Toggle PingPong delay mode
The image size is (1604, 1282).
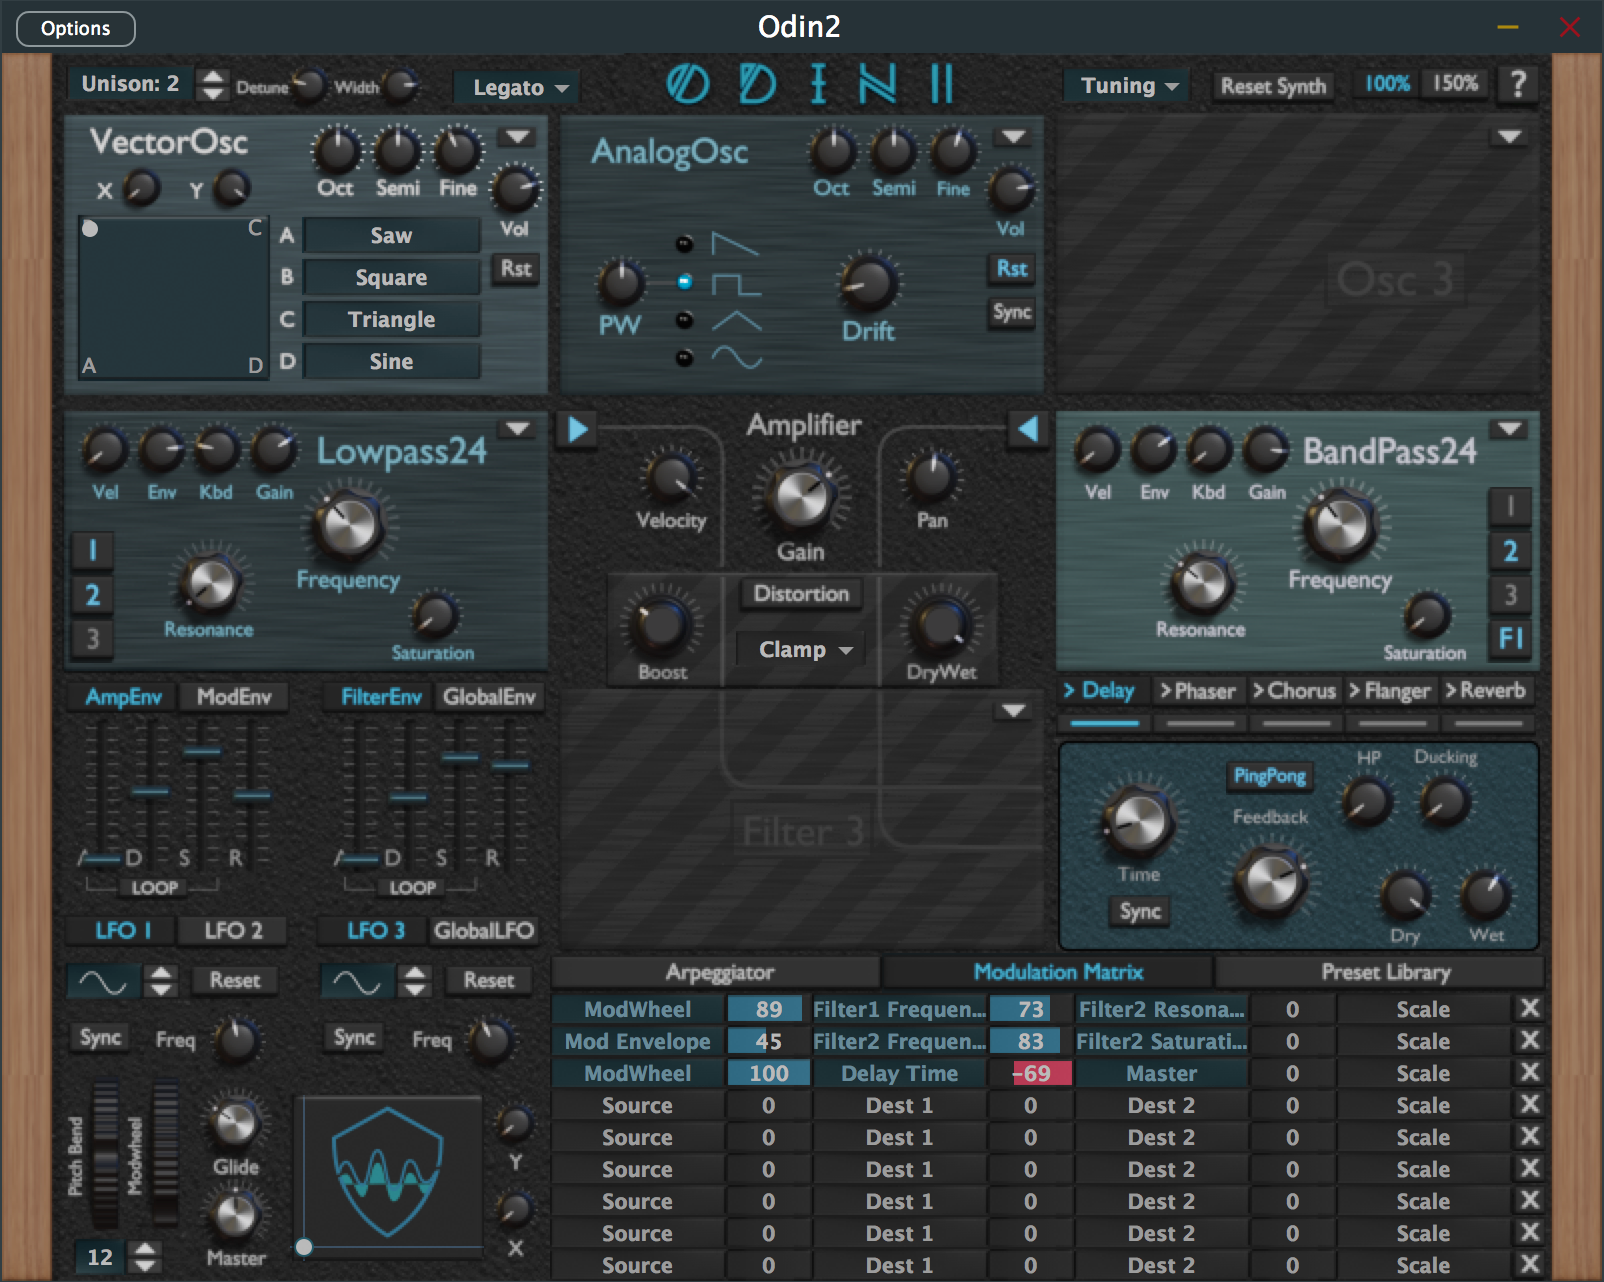click(1269, 776)
